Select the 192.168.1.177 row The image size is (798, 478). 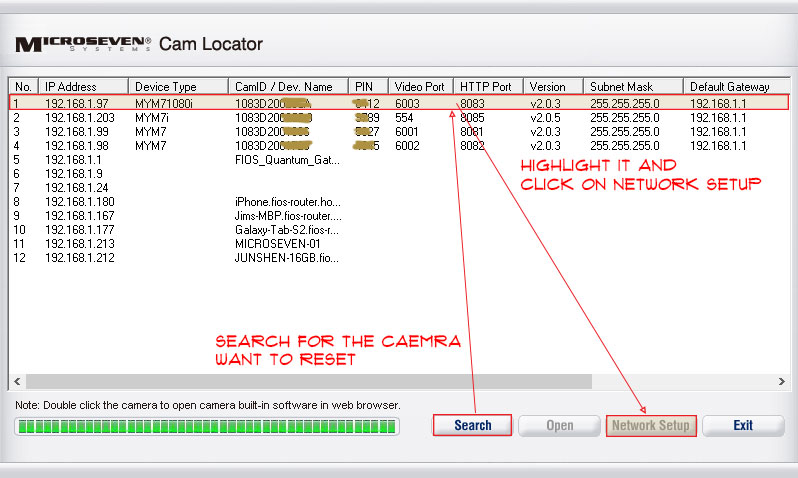399,230
